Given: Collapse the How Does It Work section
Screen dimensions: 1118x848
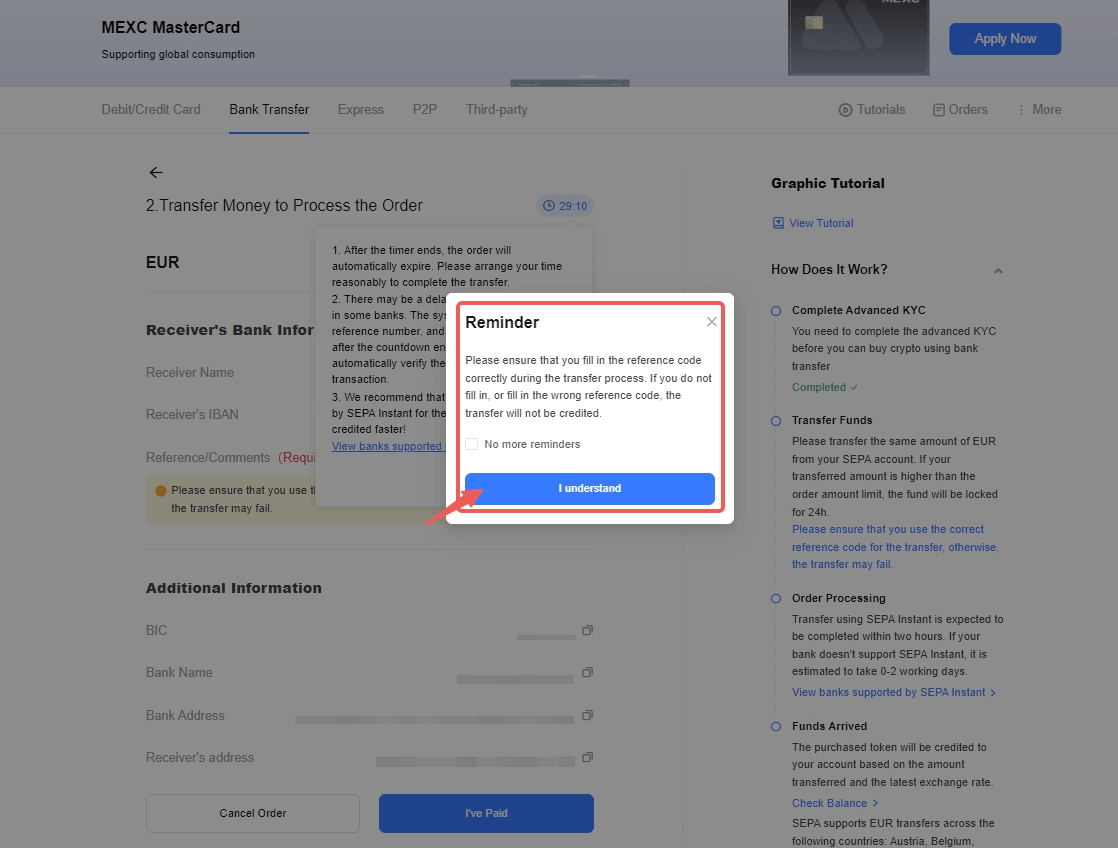Looking at the screenshot, I should 998,271.
